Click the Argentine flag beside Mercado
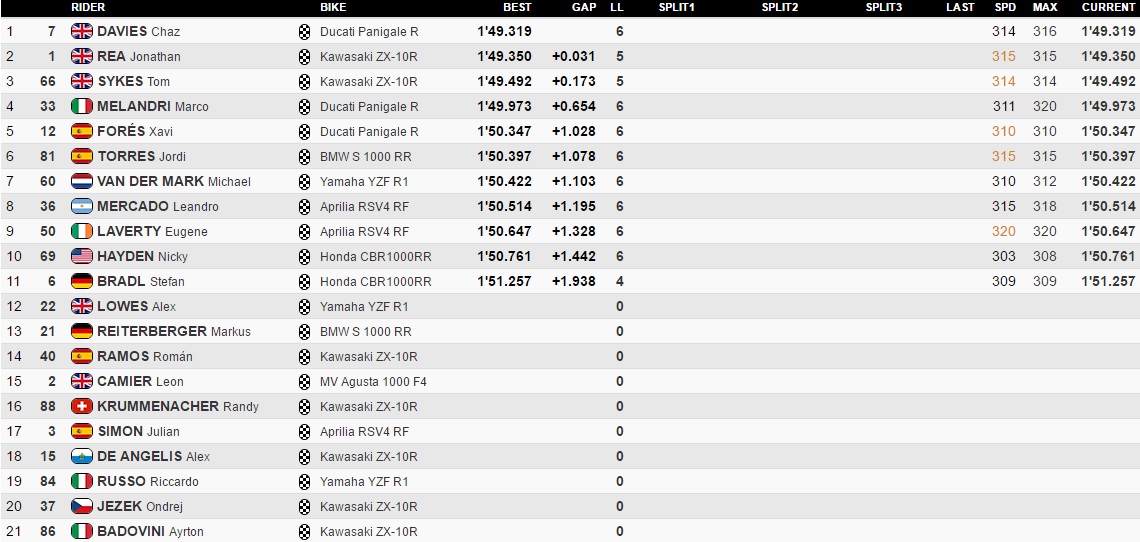The width and height of the screenshot is (1140, 542). pyautogui.click(x=82, y=206)
